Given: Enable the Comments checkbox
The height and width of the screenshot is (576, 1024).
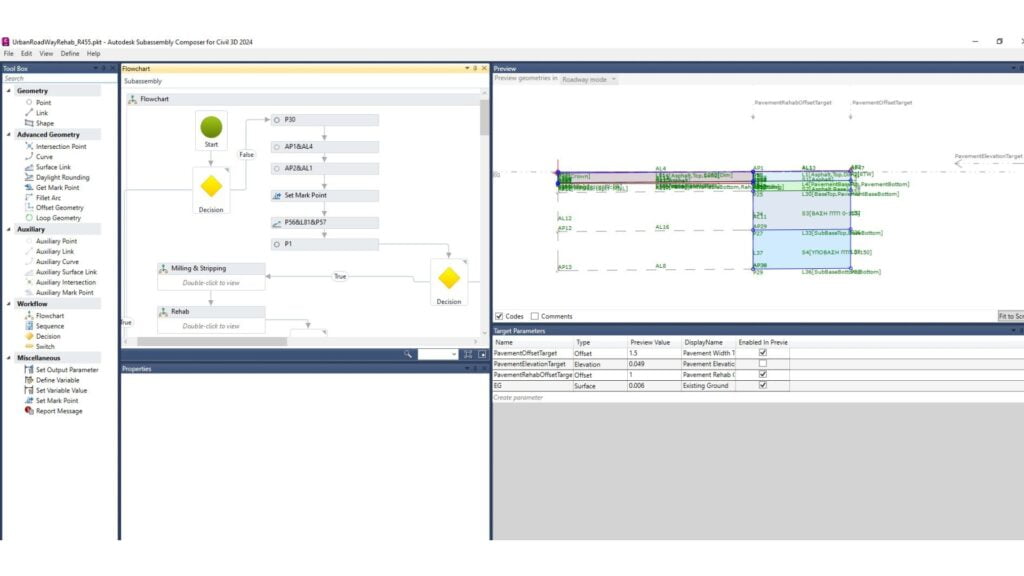Looking at the screenshot, I should tap(535, 316).
